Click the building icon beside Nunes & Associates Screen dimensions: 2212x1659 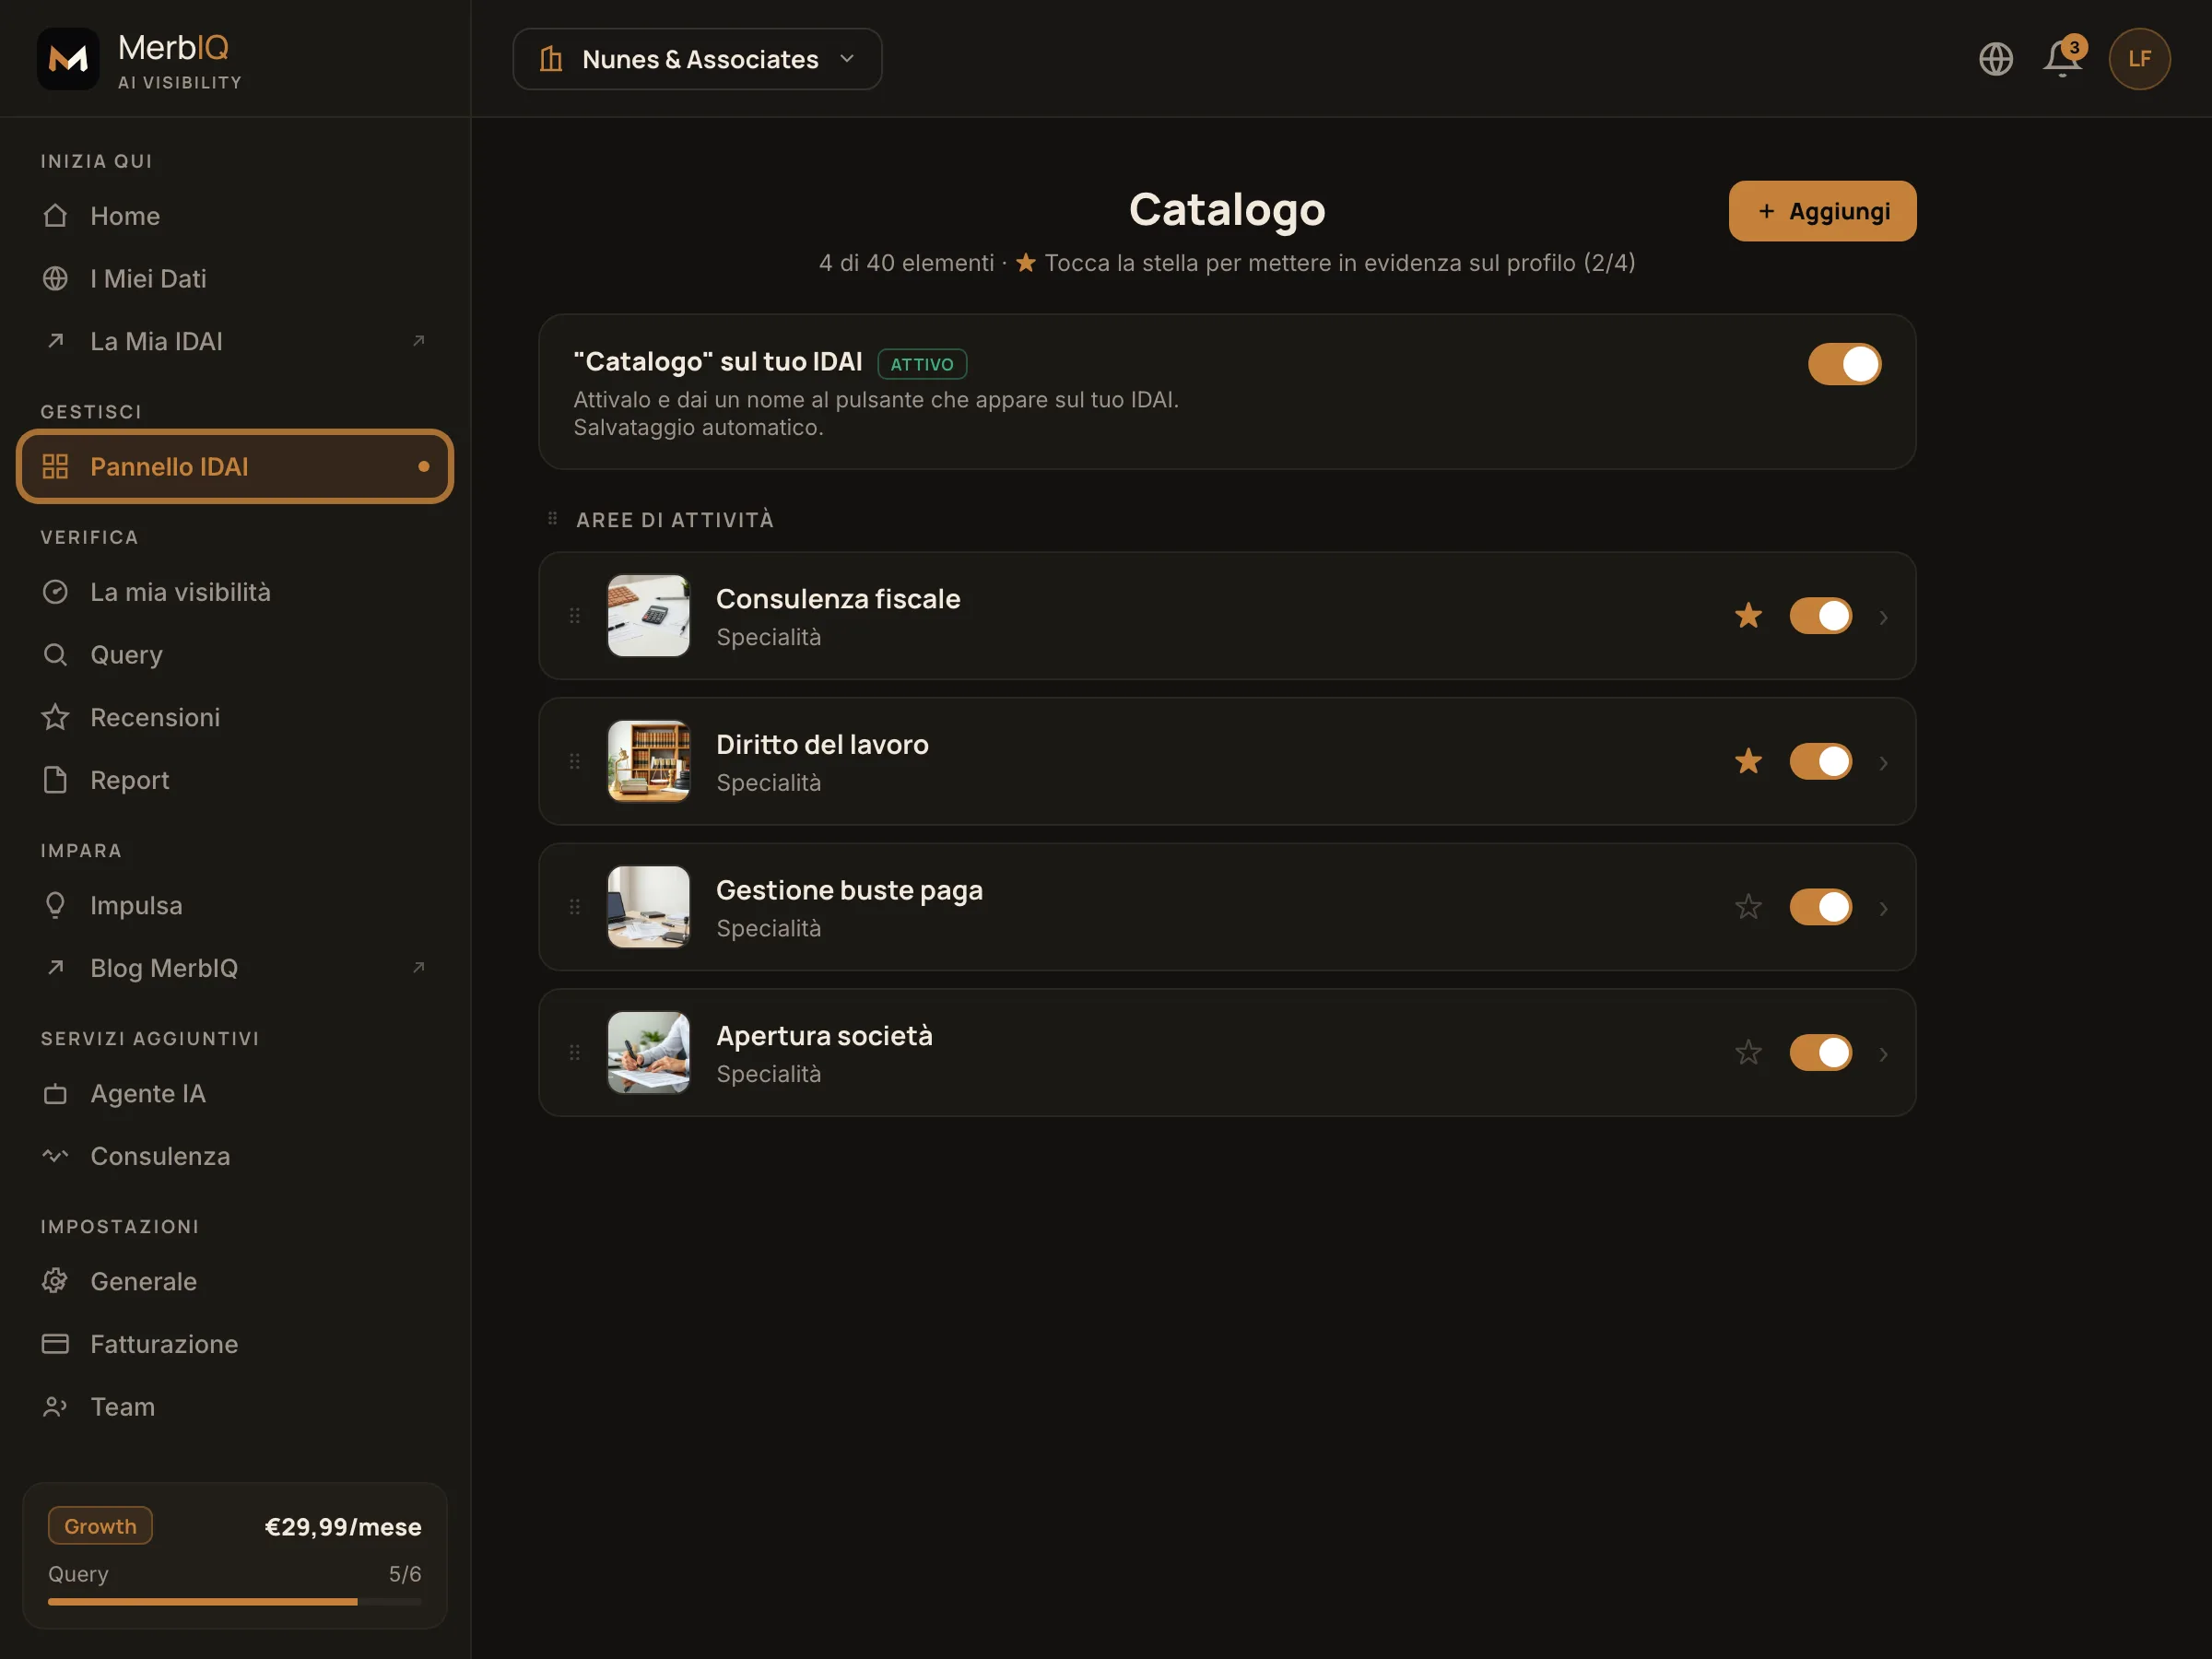point(551,59)
